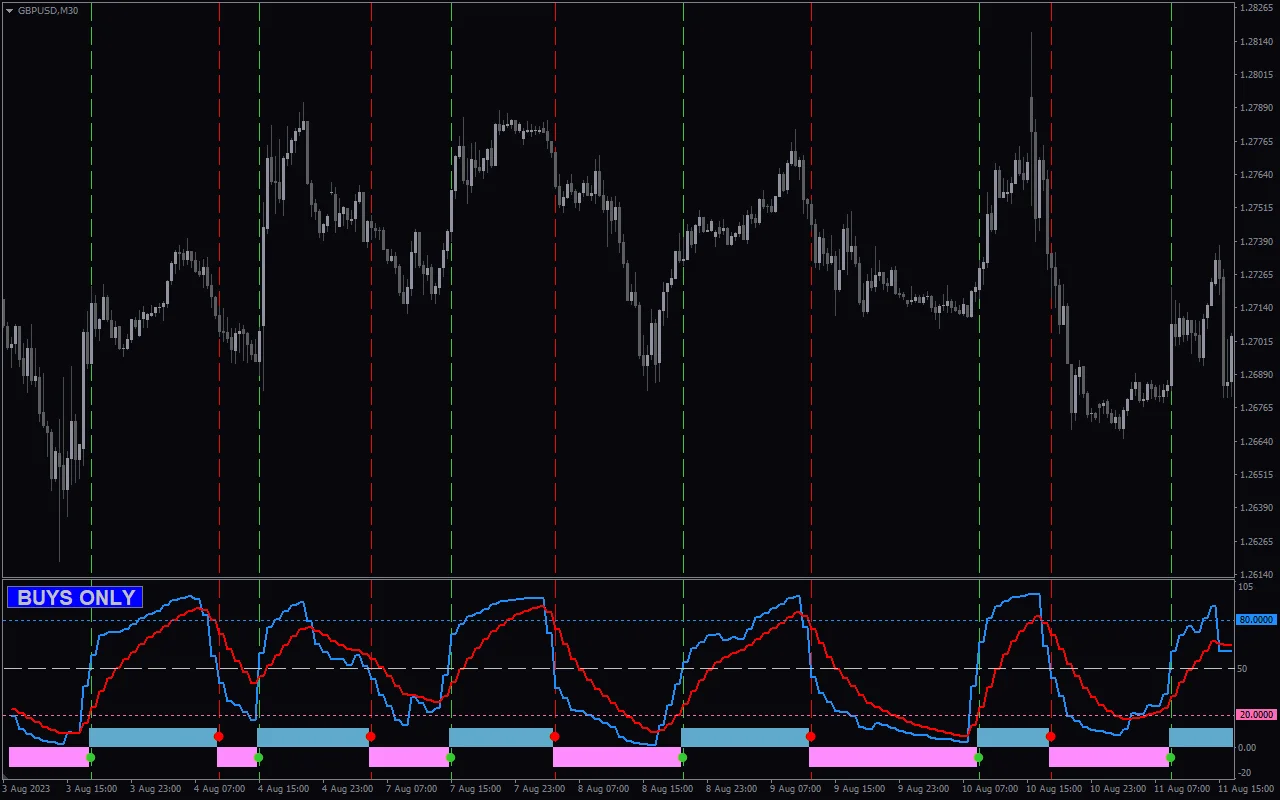Image resolution: width=1280 pixels, height=800 pixels.
Task: Click the red dot near 8 Aug
Action: click(x=555, y=737)
